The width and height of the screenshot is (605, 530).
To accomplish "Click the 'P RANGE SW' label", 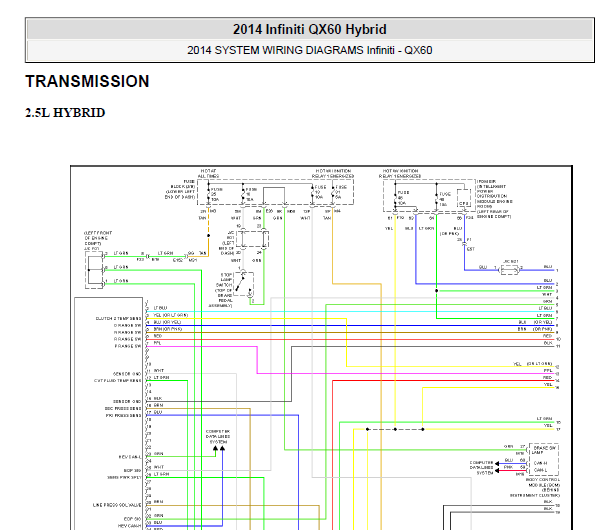I will pyautogui.click(x=128, y=346).
